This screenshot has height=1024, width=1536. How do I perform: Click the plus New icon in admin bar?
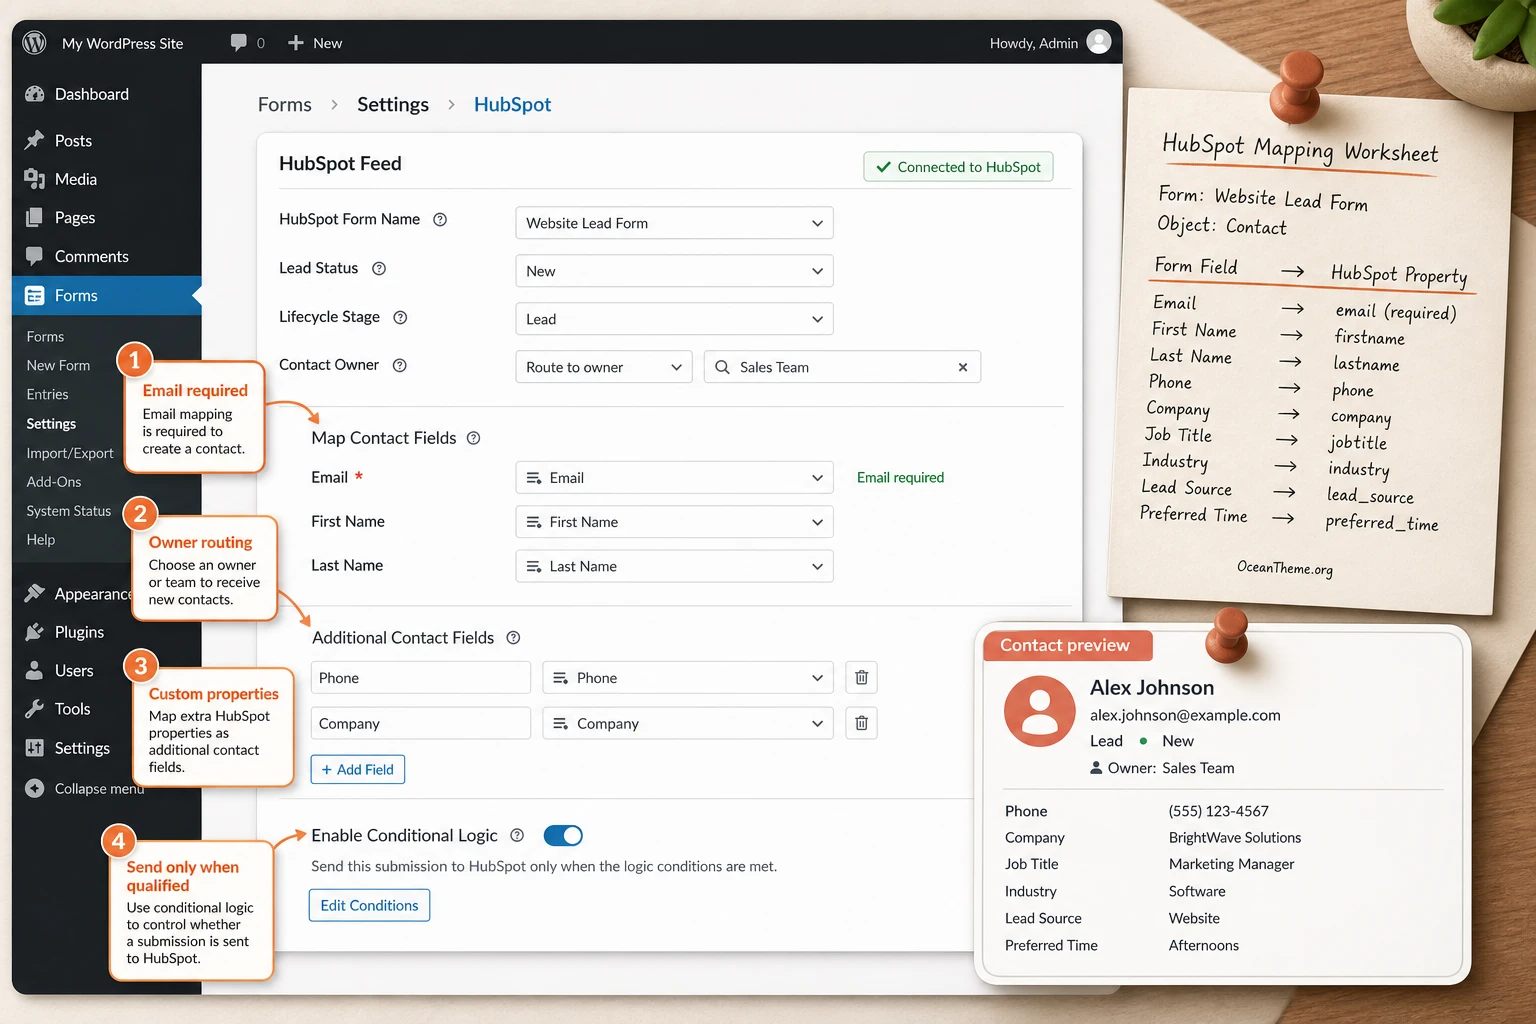296,43
